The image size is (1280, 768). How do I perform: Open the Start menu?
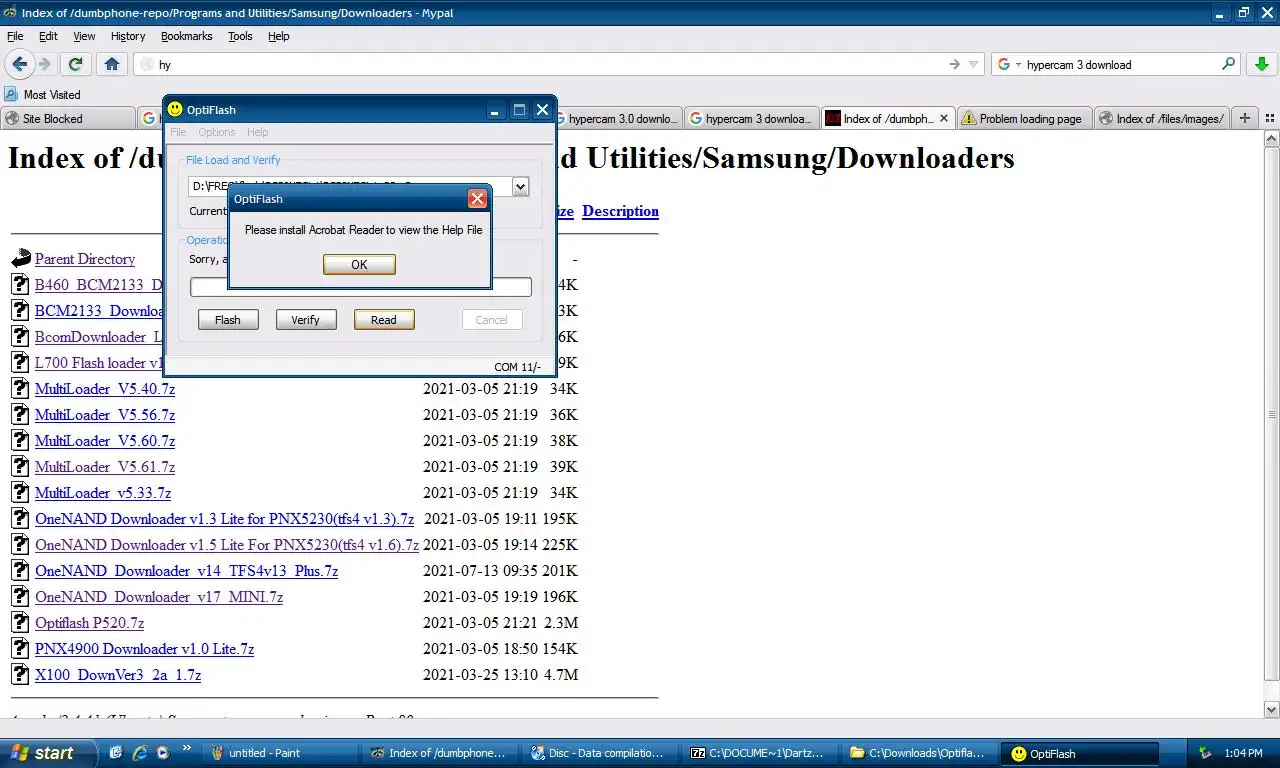coord(48,753)
